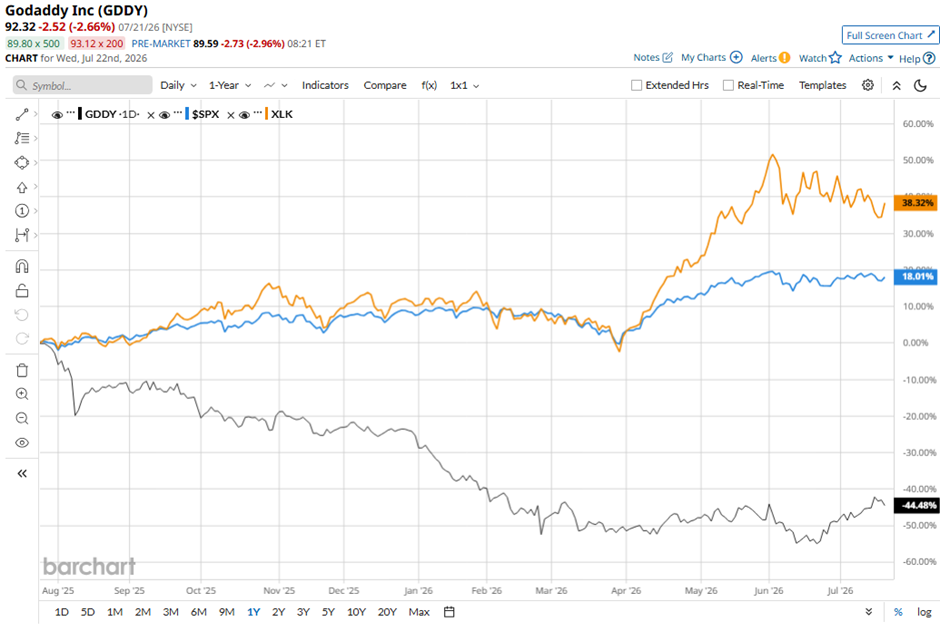This screenshot has width=940, height=631.
Task: Open the Templates menu
Action: pyautogui.click(x=822, y=85)
